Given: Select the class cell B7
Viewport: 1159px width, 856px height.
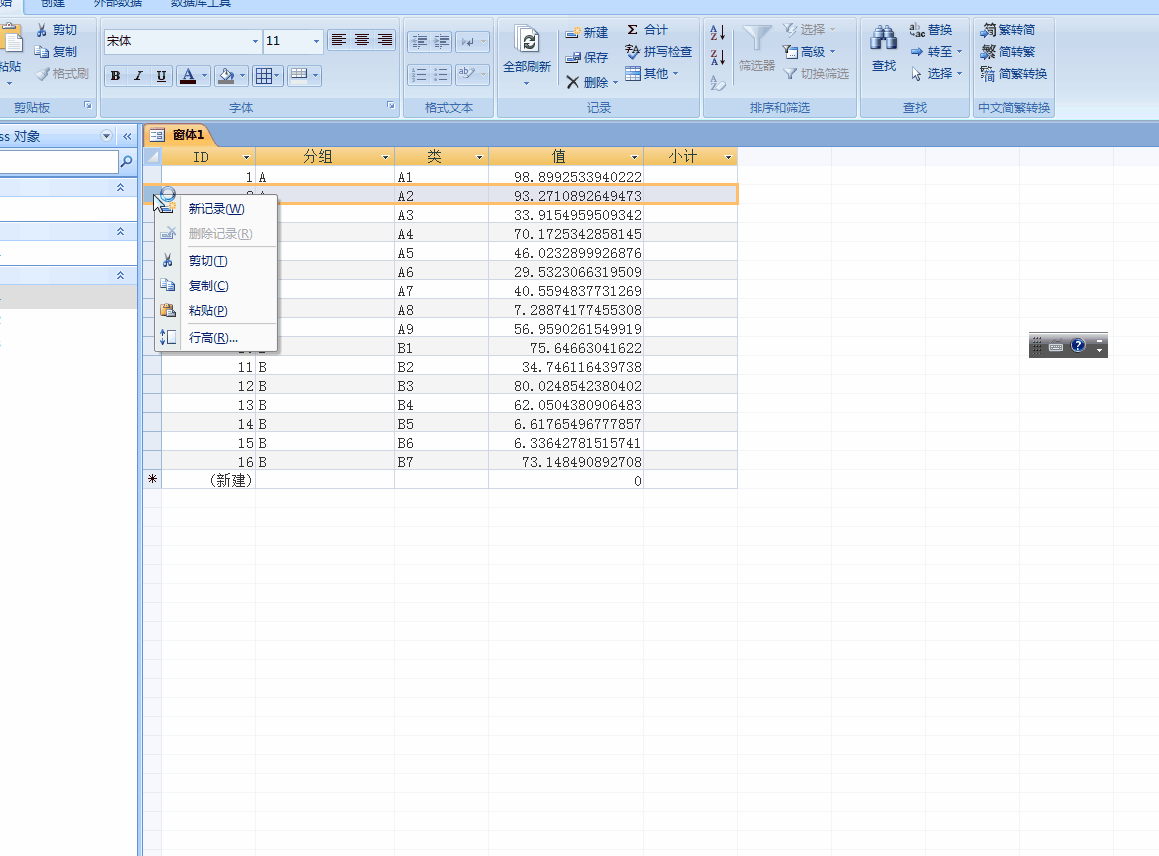Looking at the screenshot, I should (441, 462).
